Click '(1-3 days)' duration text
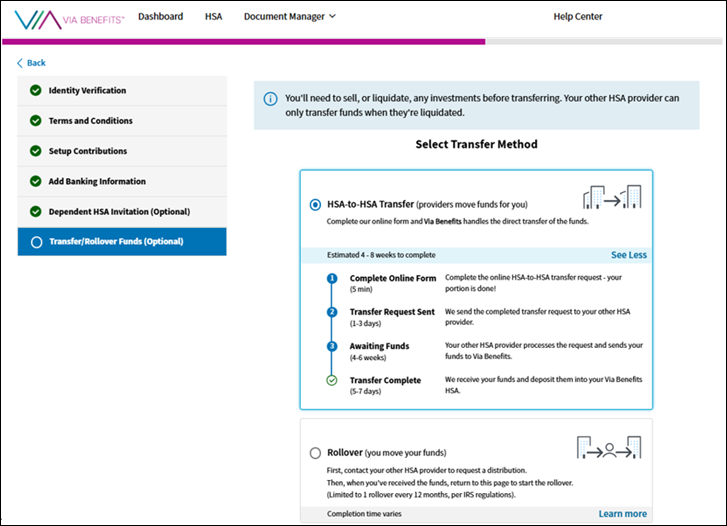727x526 pixels. tap(365, 323)
